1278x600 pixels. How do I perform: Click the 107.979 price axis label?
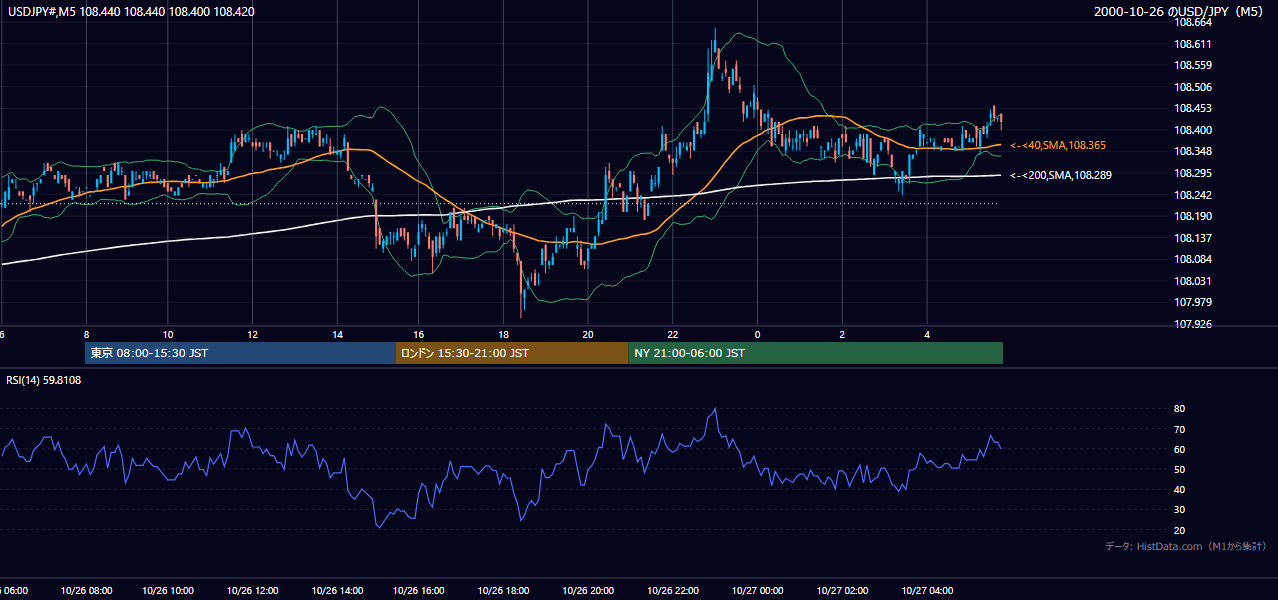tap(1194, 302)
